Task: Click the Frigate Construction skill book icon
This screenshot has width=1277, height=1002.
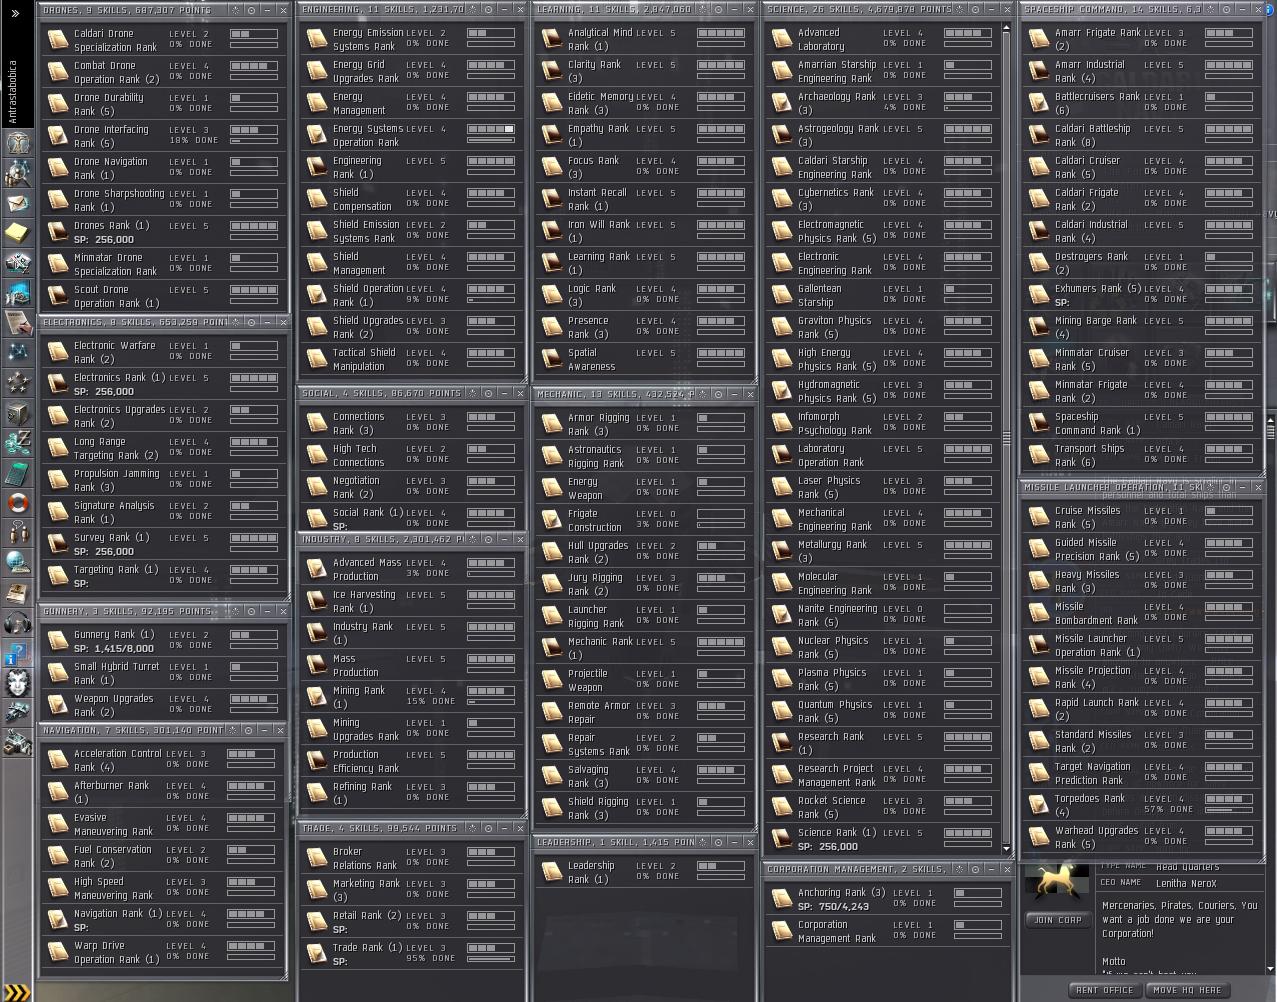Action: tap(552, 520)
